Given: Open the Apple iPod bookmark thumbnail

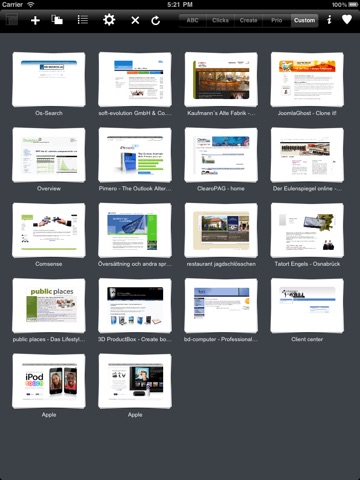Looking at the screenshot, I should tap(49, 381).
